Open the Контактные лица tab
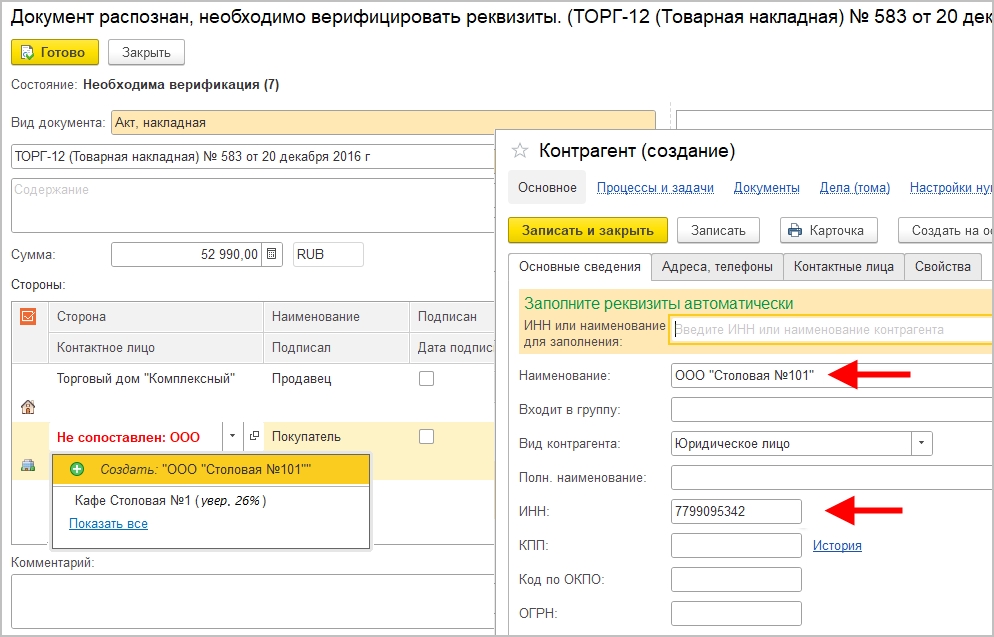The width and height of the screenshot is (994, 637). click(x=844, y=267)
